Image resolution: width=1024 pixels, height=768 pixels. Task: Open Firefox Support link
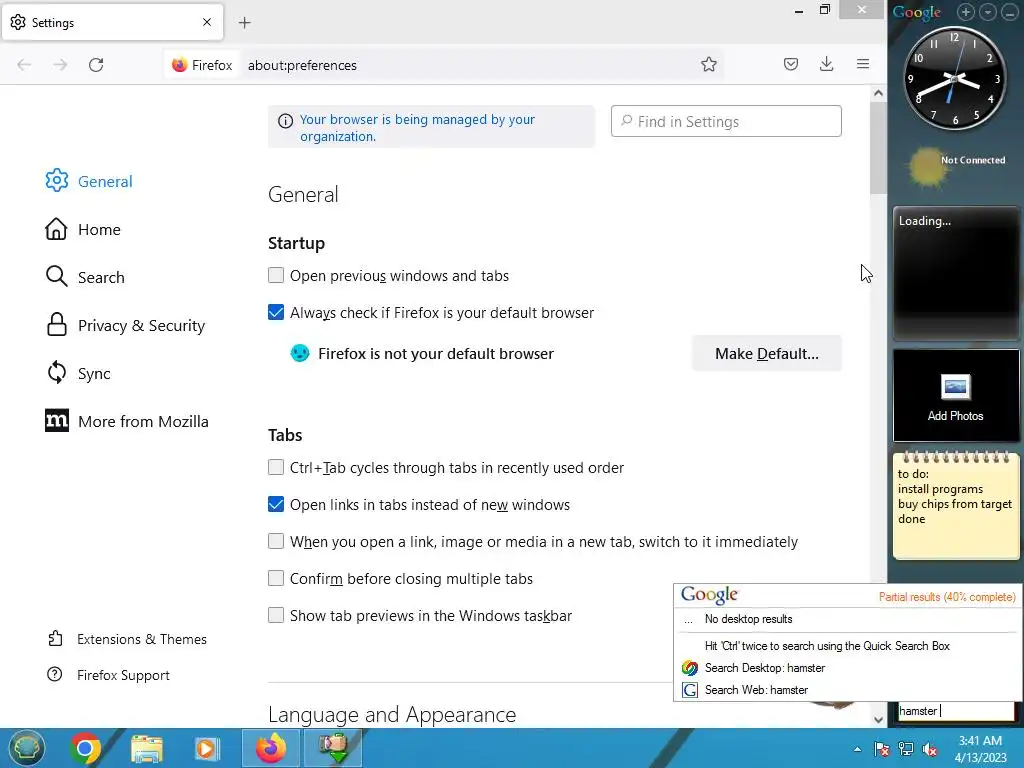coord(108,675)
